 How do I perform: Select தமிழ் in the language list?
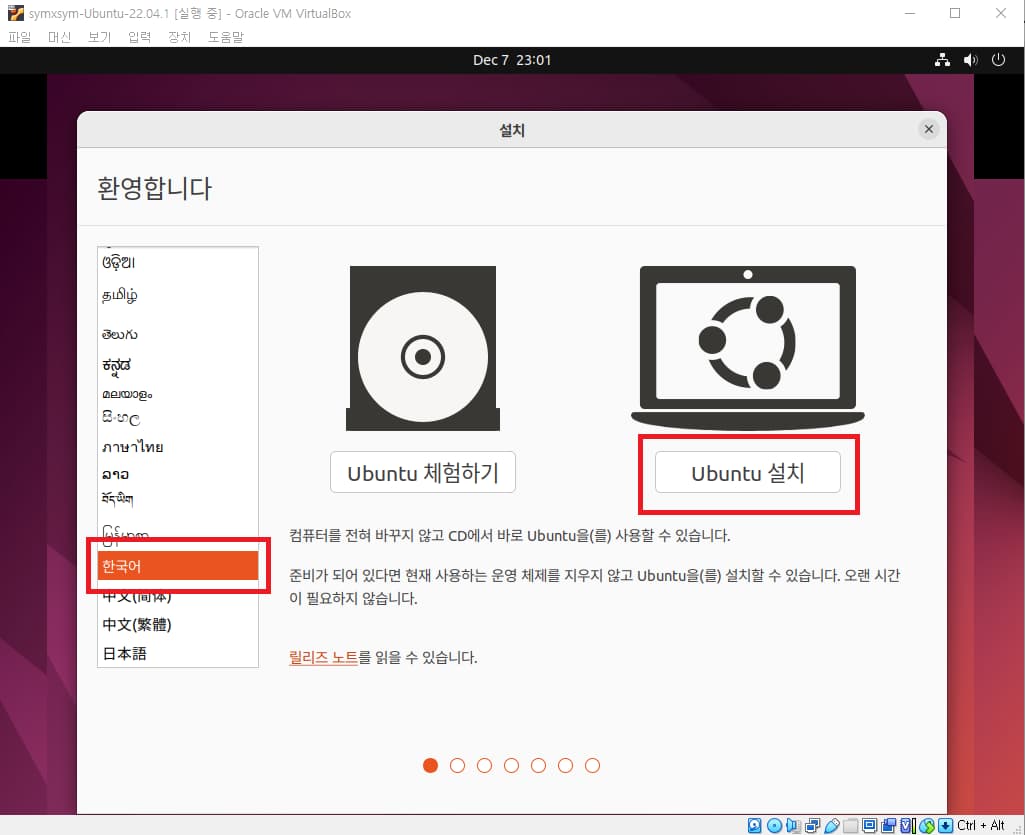point(178,295)
